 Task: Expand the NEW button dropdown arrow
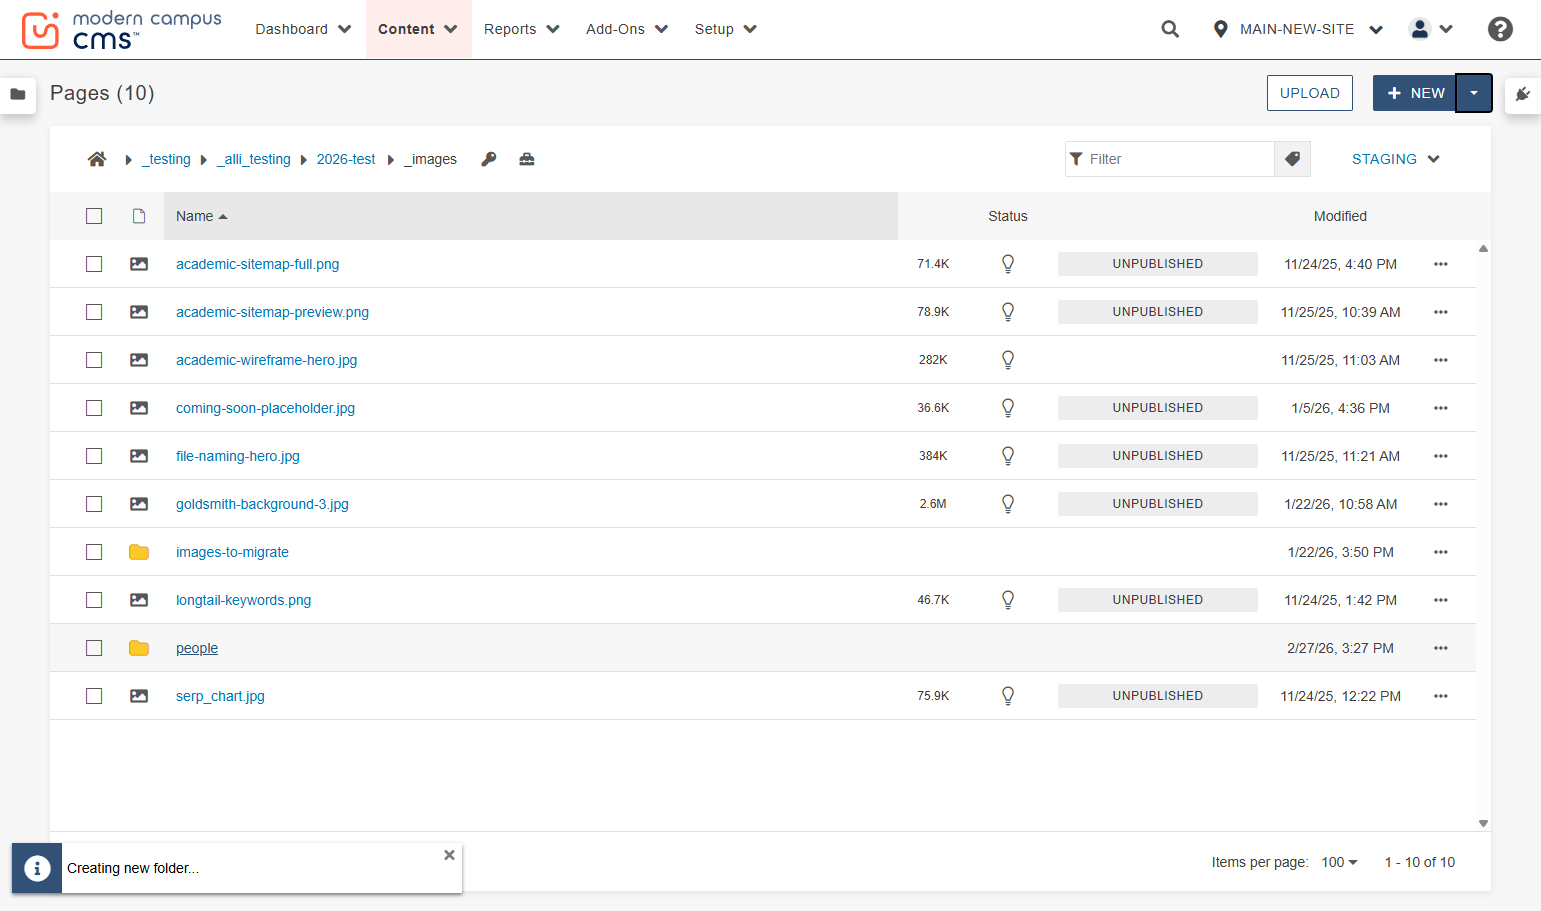1474,93
